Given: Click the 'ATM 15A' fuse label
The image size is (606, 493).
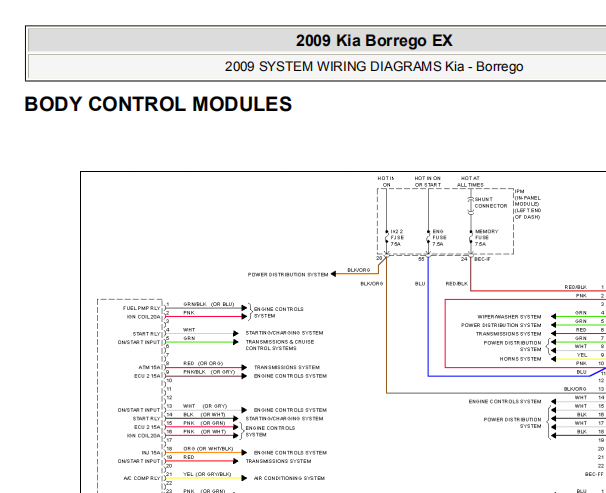Looking at the screenshot, I should pos(149,368).
